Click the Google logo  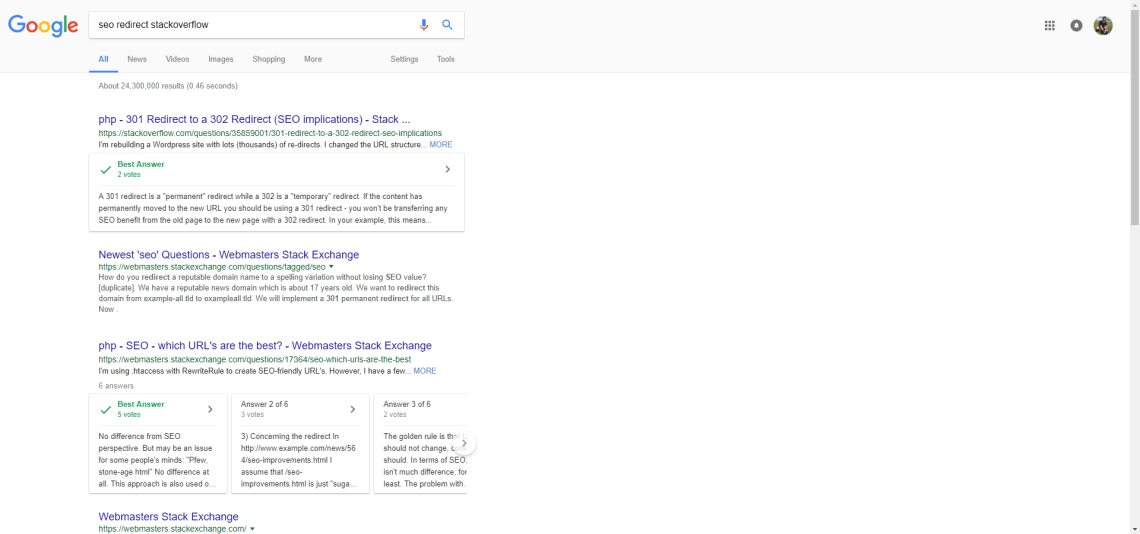[x=43, y=25]
